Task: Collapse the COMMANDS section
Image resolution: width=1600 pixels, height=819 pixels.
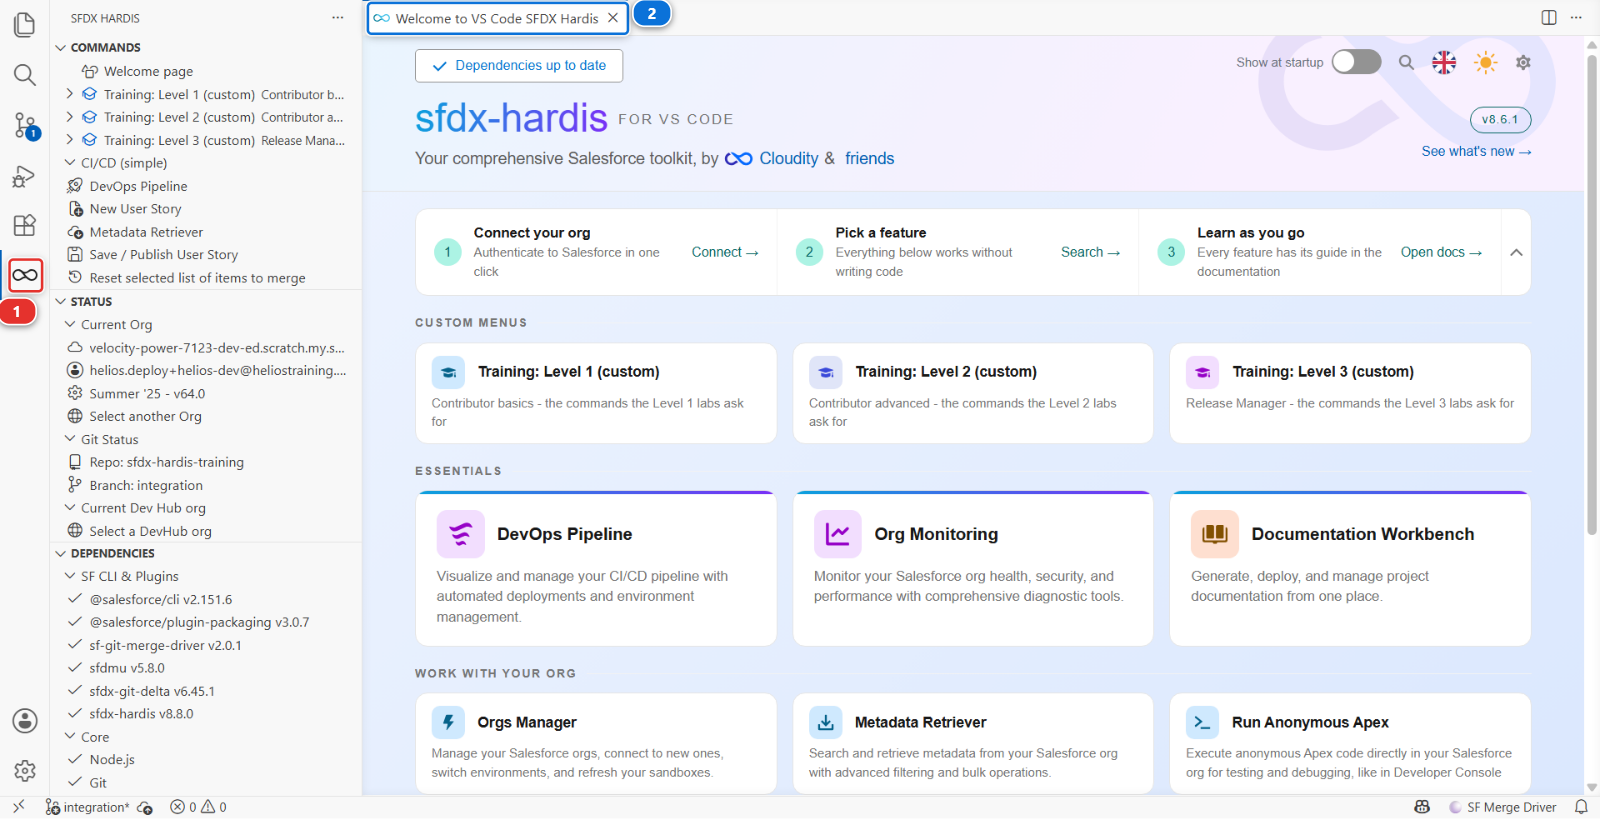Action: pos(61,47)
